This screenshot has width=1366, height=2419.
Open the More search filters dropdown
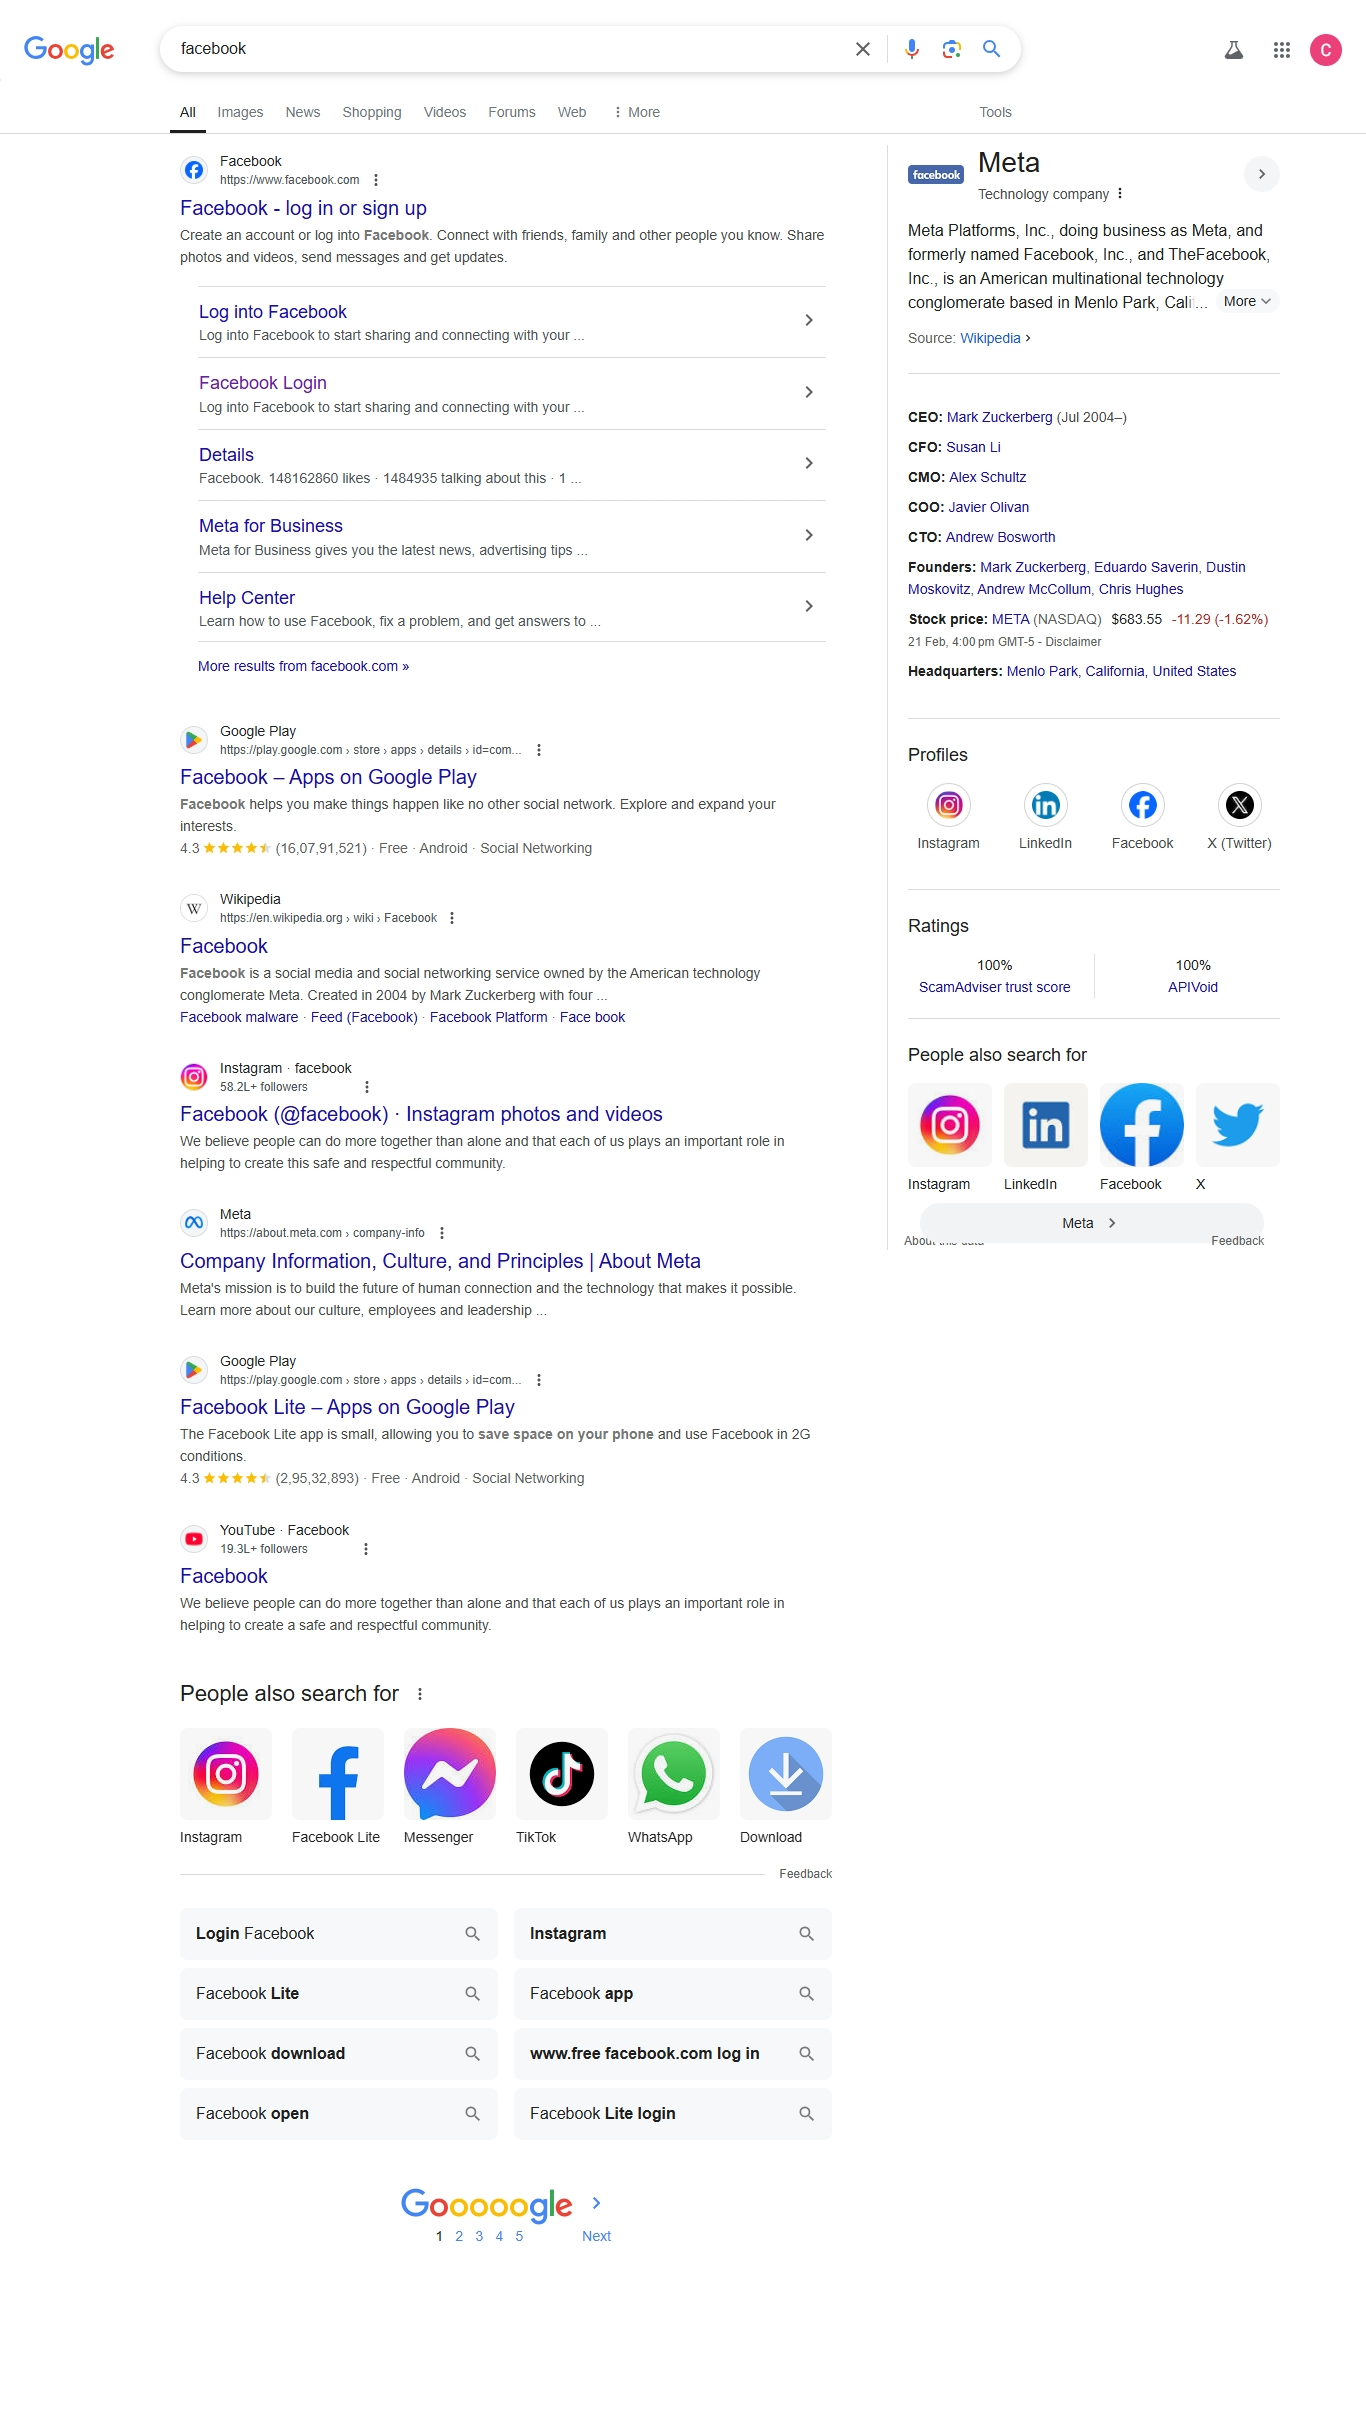637,112
